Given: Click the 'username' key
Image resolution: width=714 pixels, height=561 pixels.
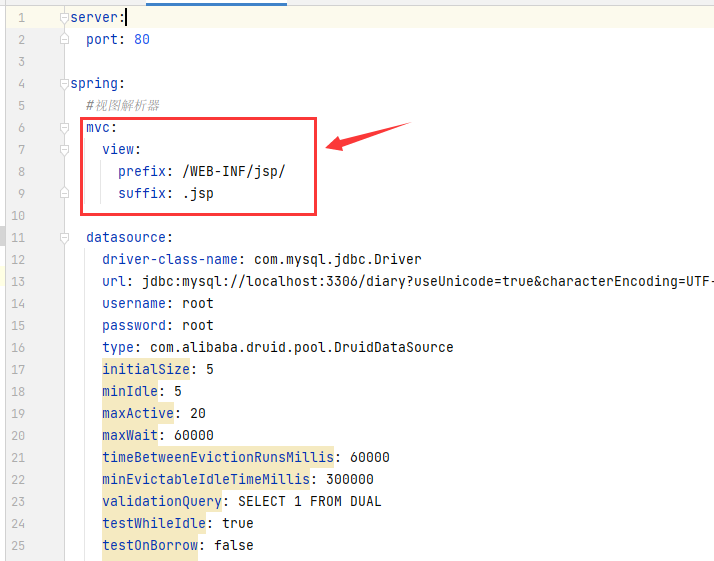Looking at the screenshot, I should (134, 303).
